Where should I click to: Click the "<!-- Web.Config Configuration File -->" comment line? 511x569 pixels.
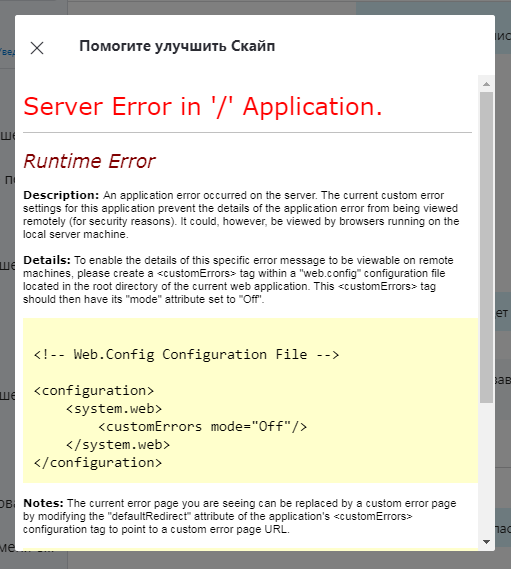(186, 354)
